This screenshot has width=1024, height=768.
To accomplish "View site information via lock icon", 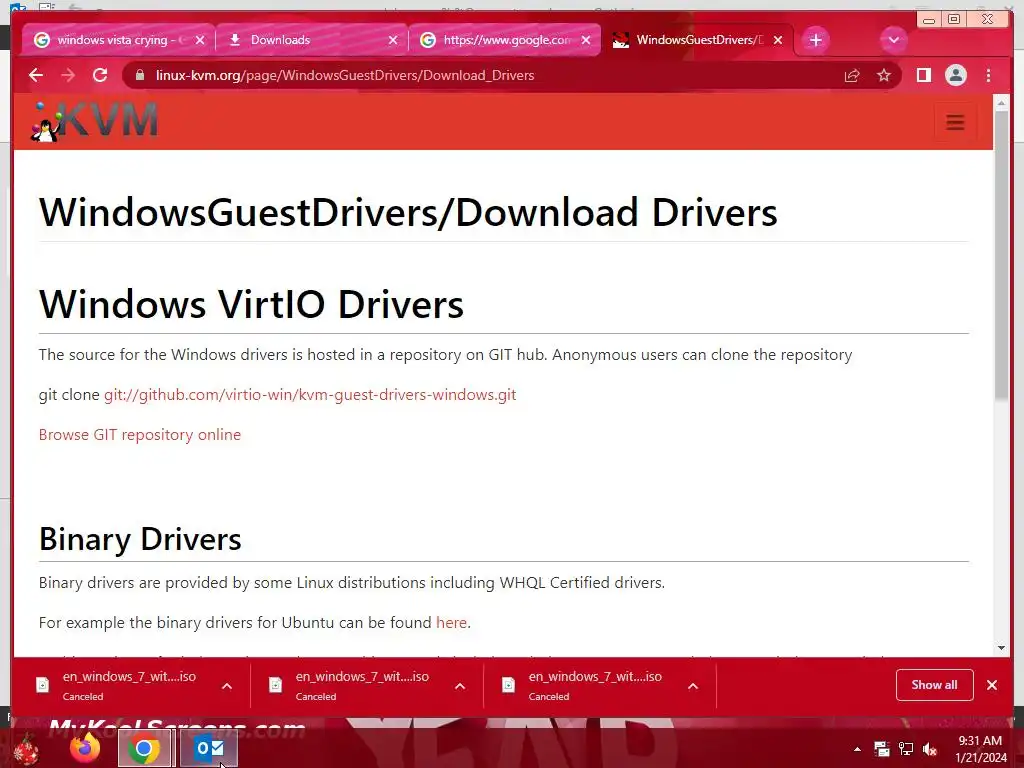I will pos(139,75).
